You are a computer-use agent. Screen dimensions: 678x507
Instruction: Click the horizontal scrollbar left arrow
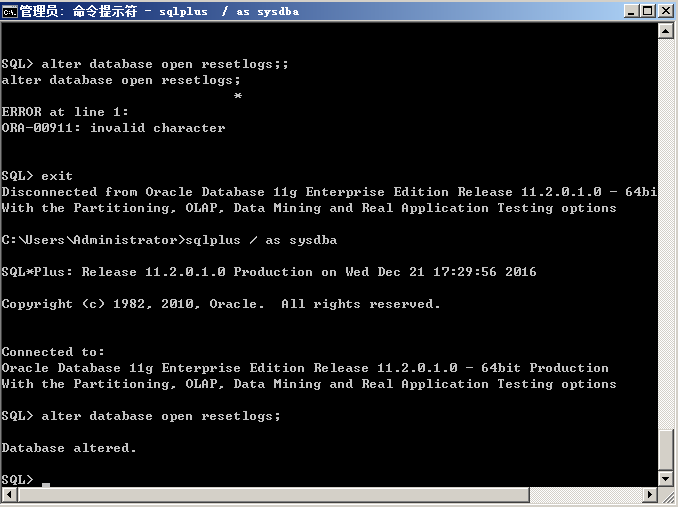9,494
